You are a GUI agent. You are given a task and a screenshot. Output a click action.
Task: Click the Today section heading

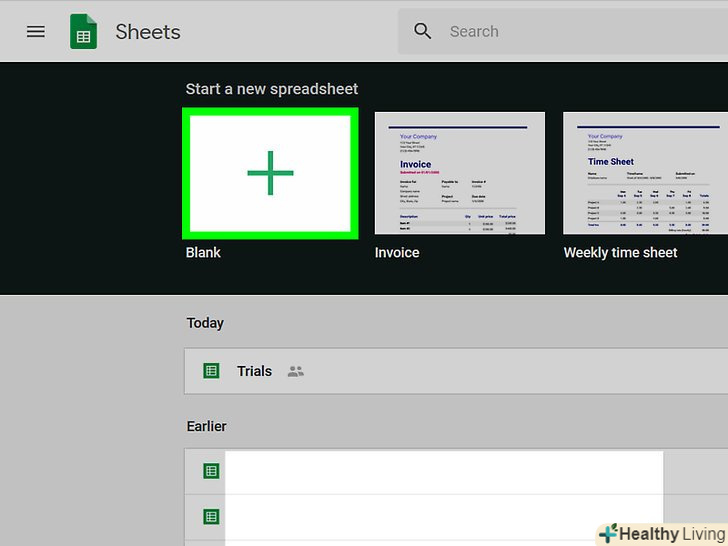pyautogui.click(x=205, y=323)
